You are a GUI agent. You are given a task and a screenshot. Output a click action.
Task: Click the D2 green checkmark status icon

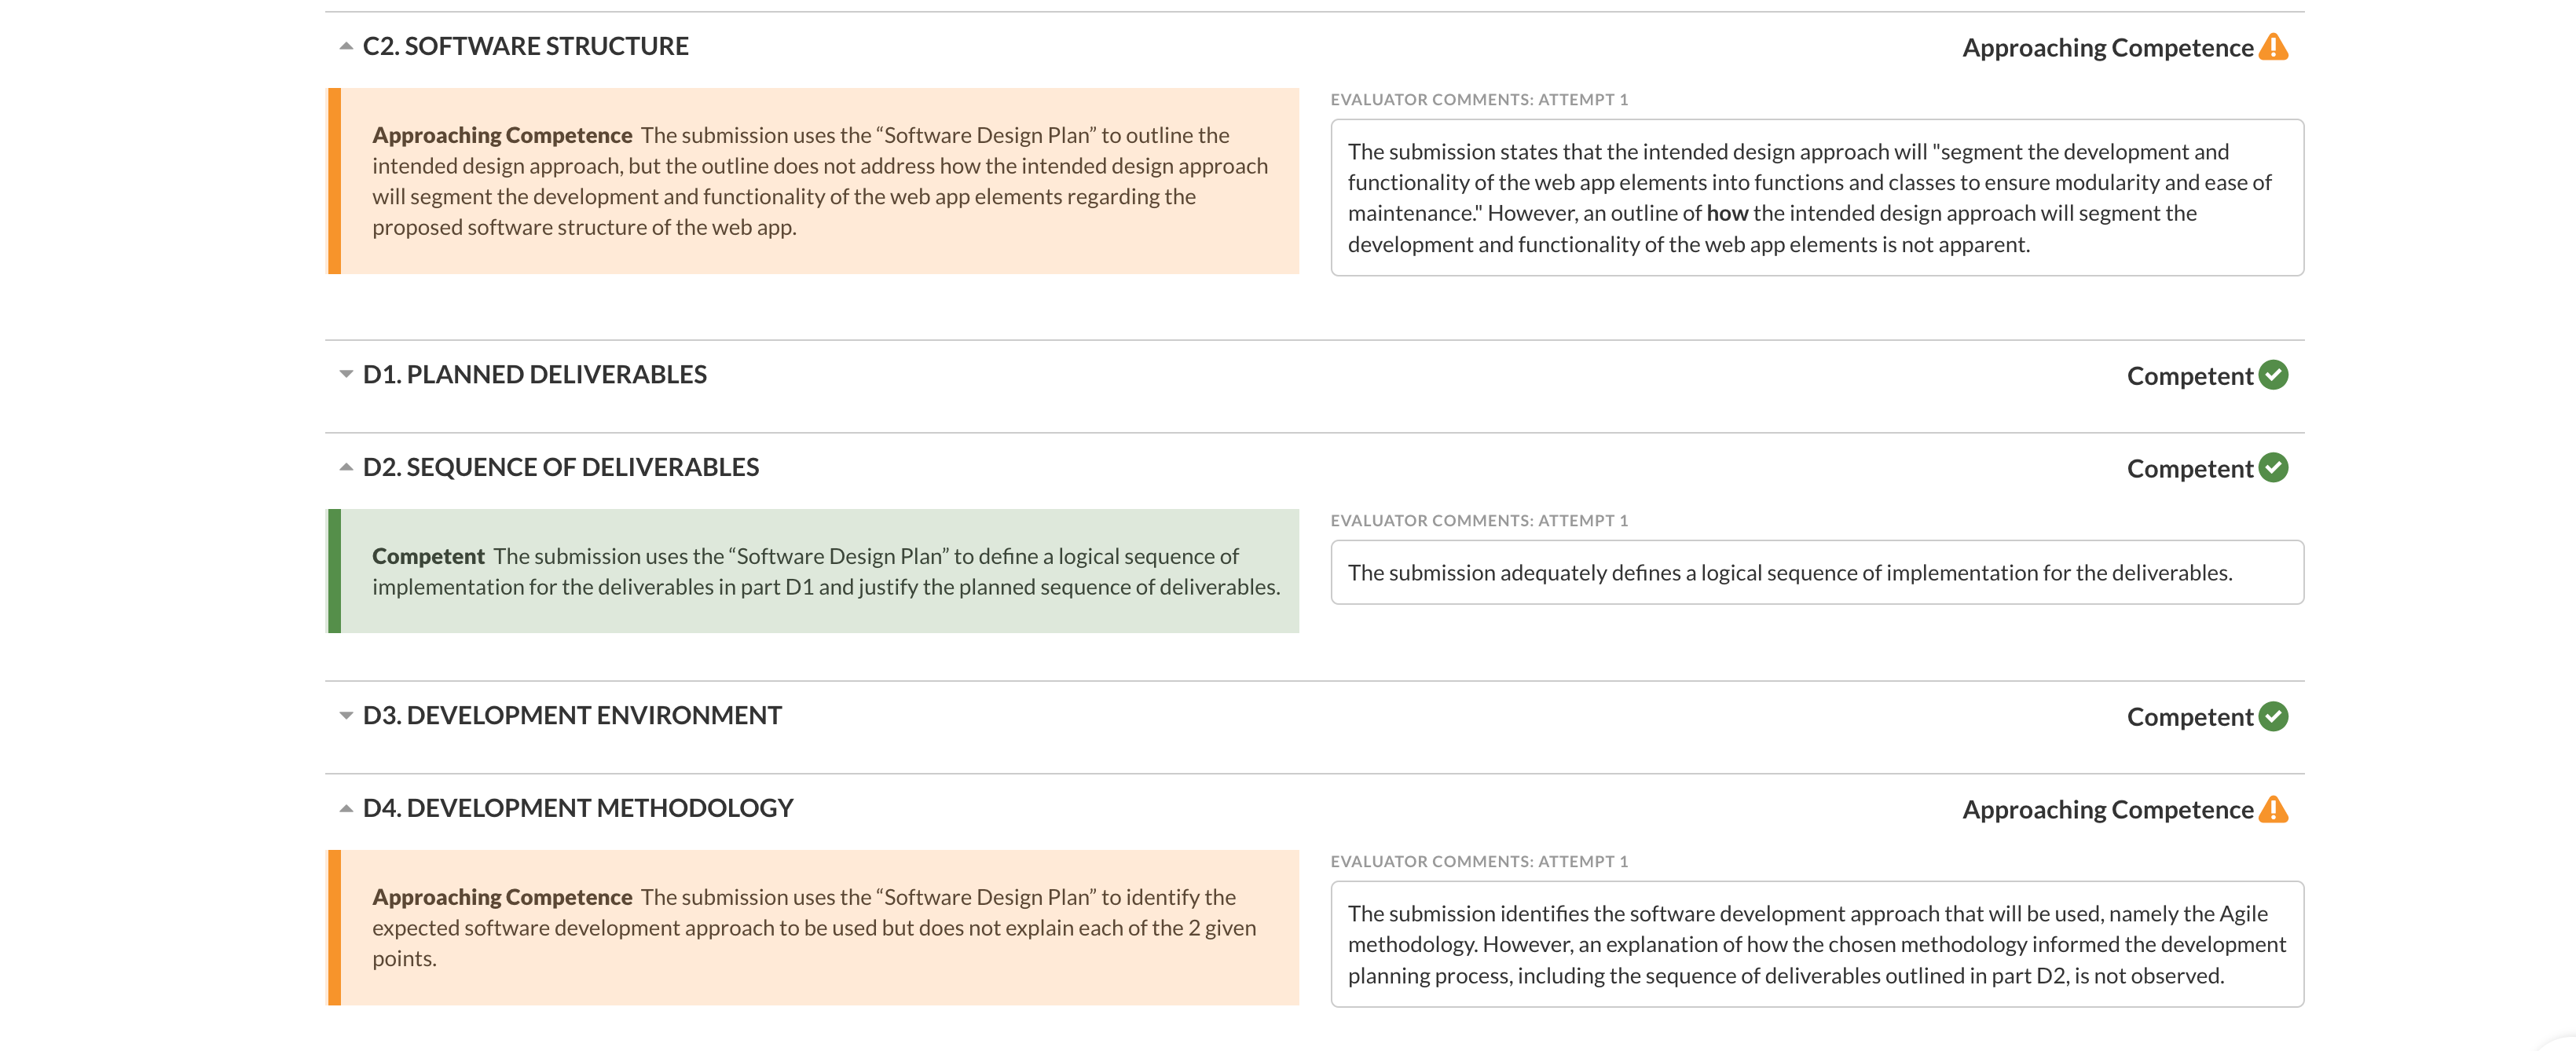pos(2273,468)
